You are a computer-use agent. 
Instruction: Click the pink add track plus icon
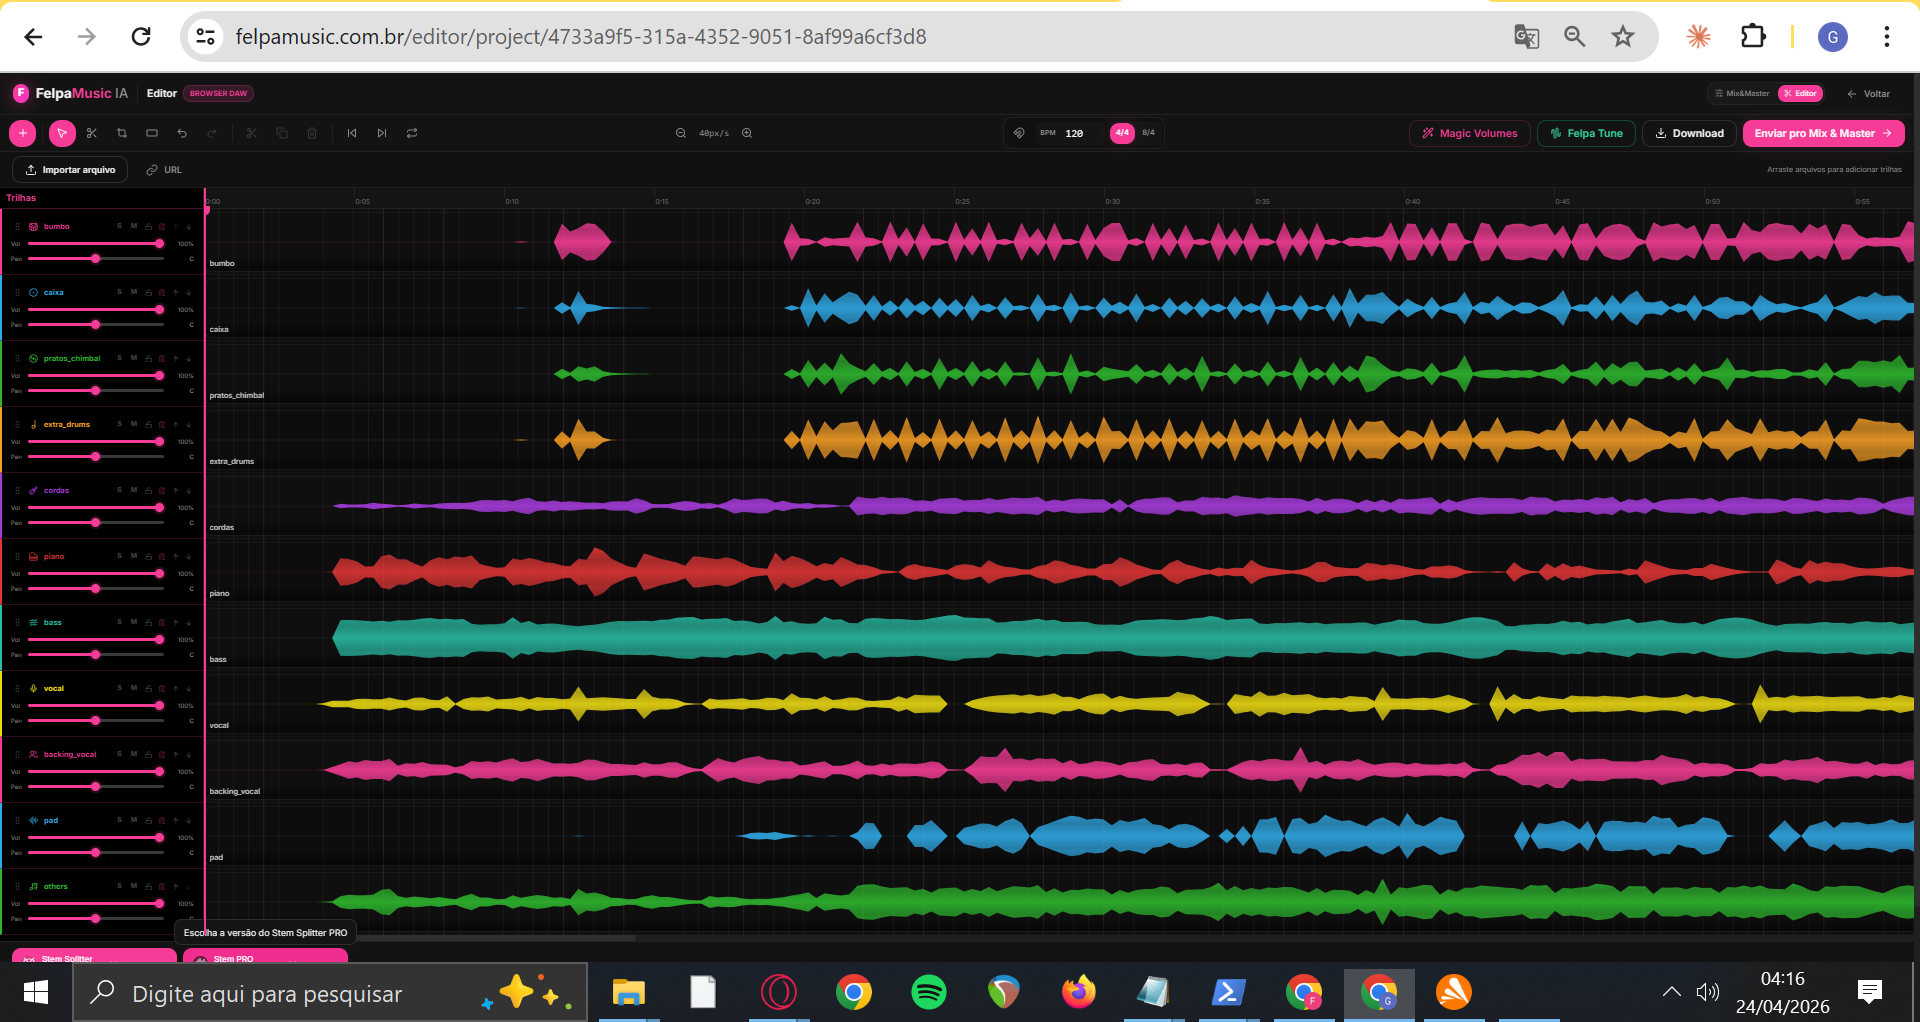pos(22,133)
